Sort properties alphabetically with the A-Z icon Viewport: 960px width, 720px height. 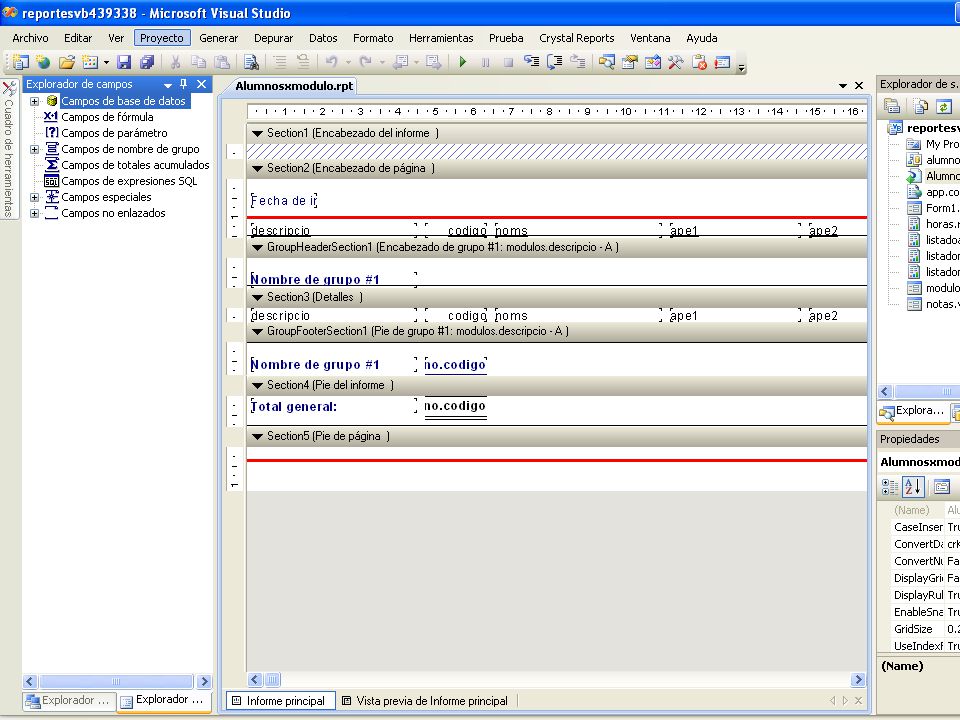tap(912, 487)
